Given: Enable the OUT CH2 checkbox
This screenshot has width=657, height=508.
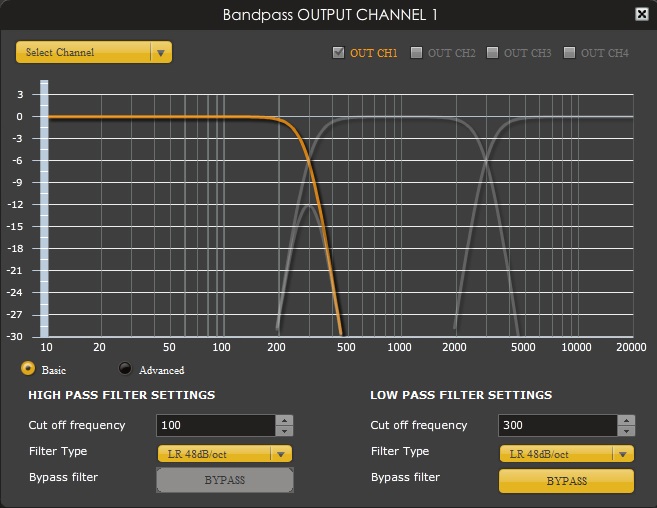Looking at the screenshot, I should pyautogui.click(x=416, y=52).
